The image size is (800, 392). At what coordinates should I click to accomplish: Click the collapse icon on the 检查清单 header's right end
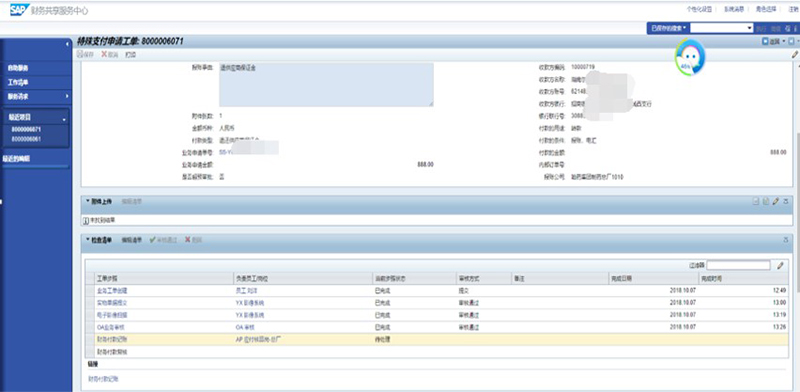coord(786,239)
